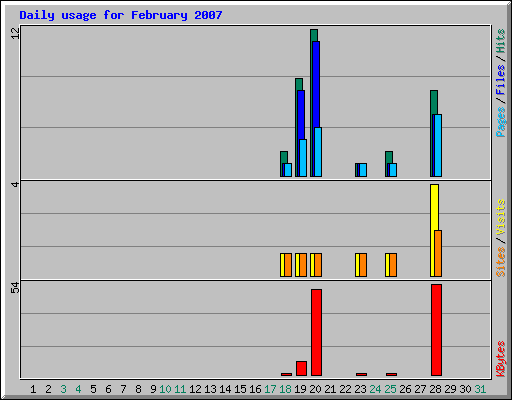Click day label 31 on x-axis
Screen dimensions: 512x400
(x=480, y=389)
